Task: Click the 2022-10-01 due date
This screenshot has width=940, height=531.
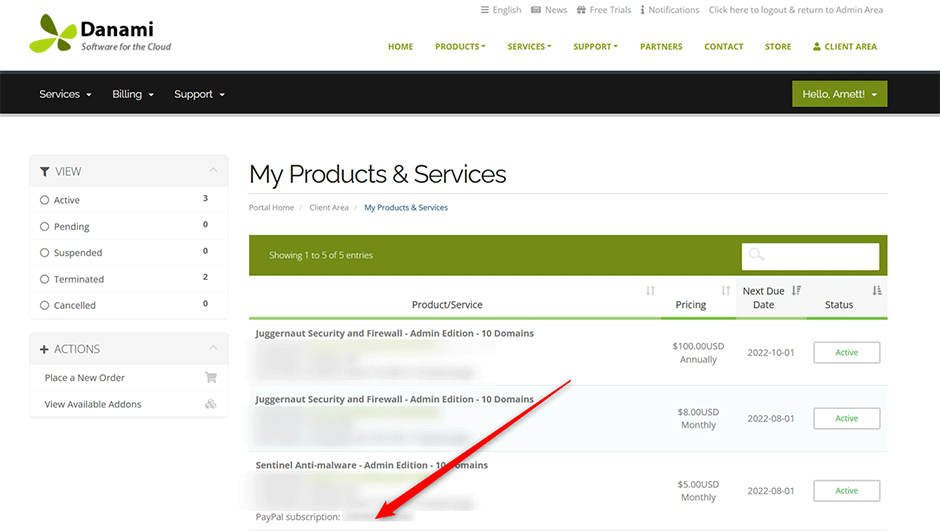Action: 770,352
